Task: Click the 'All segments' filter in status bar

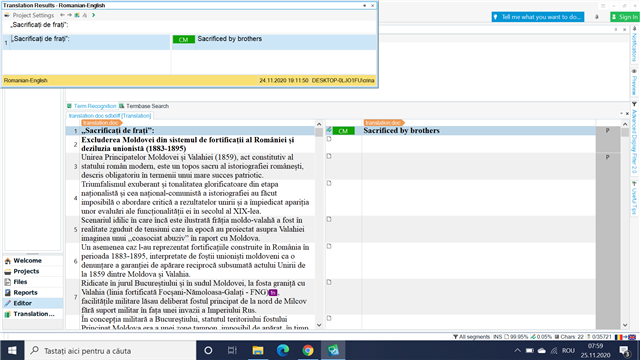Action: coord(471,337)
